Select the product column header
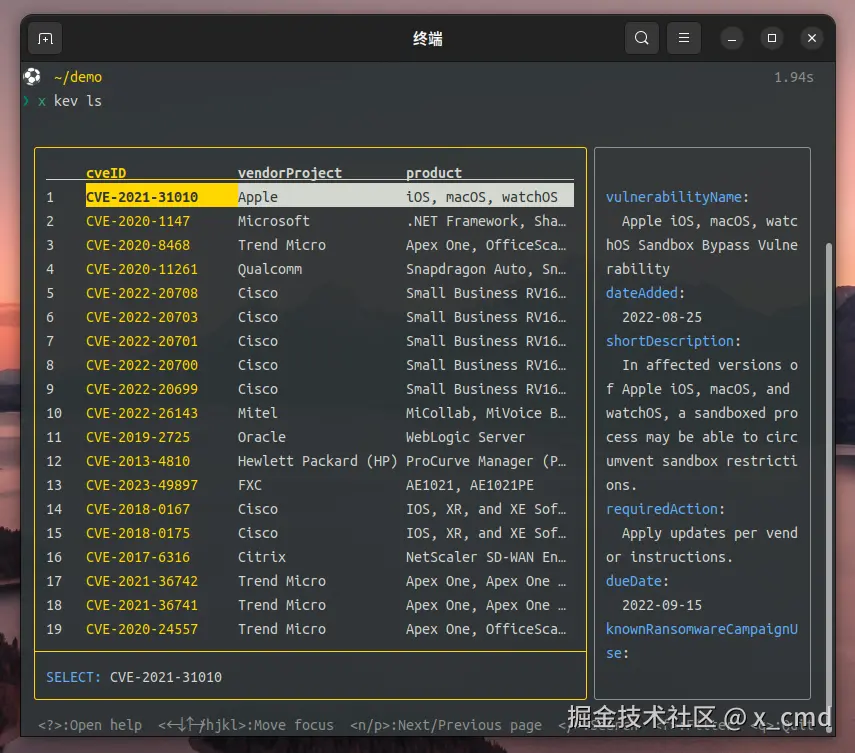This screenshot has width=855, height=753. tap(433, 173)
